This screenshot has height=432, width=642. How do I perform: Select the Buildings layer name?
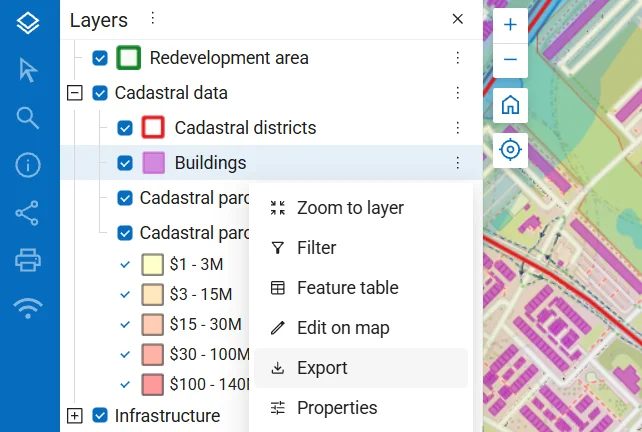210,163
